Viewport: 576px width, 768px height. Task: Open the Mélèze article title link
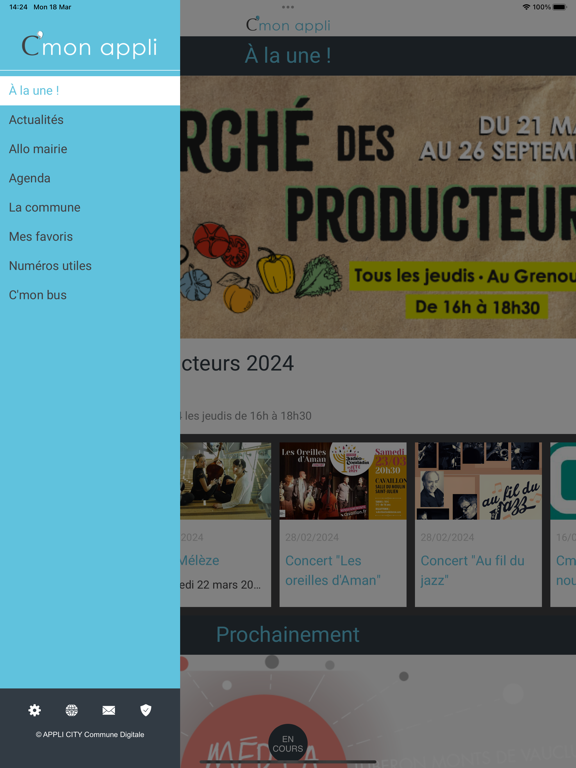200,560
